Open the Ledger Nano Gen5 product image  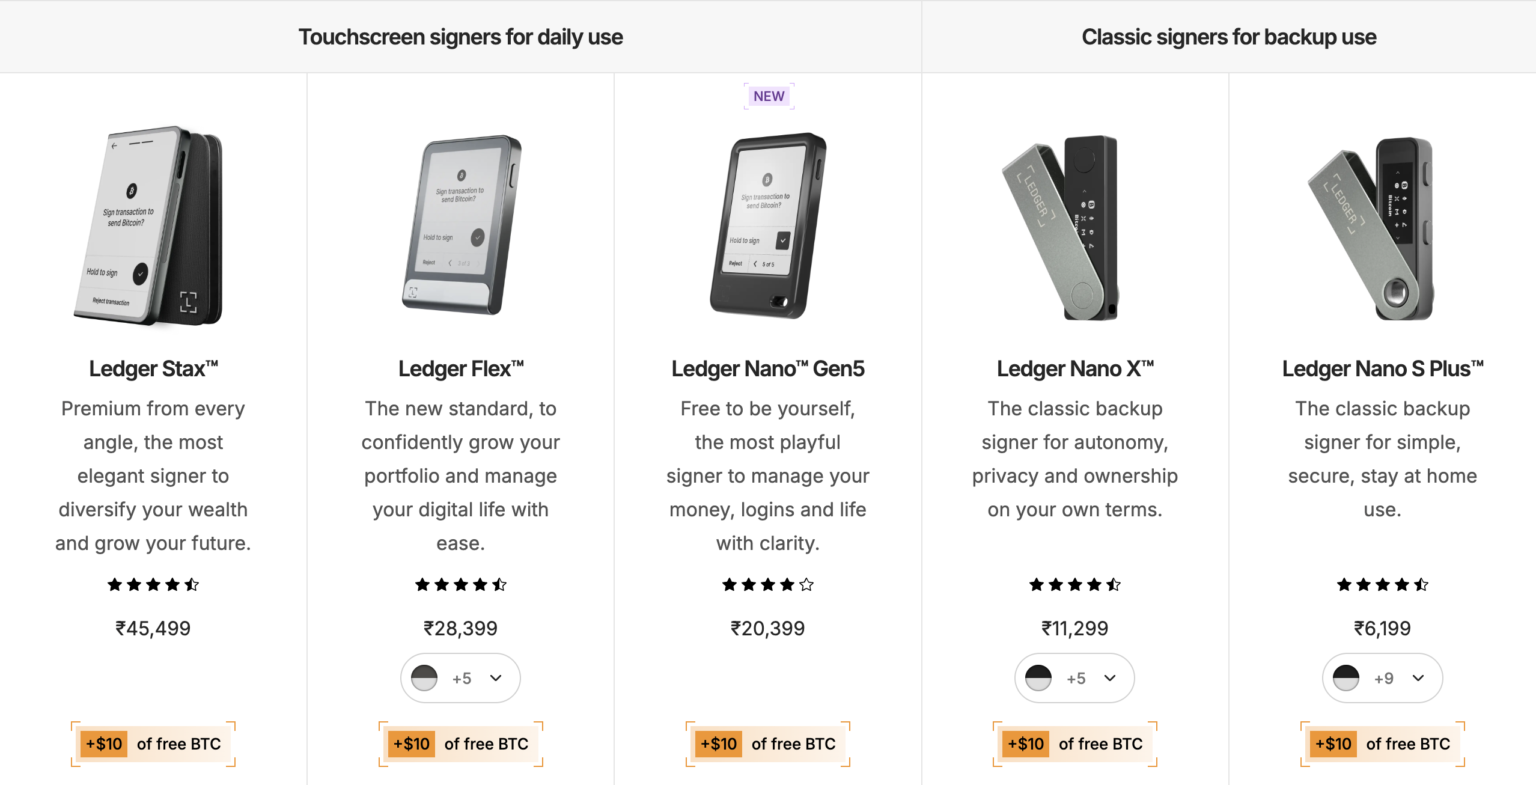pos(768,225)
